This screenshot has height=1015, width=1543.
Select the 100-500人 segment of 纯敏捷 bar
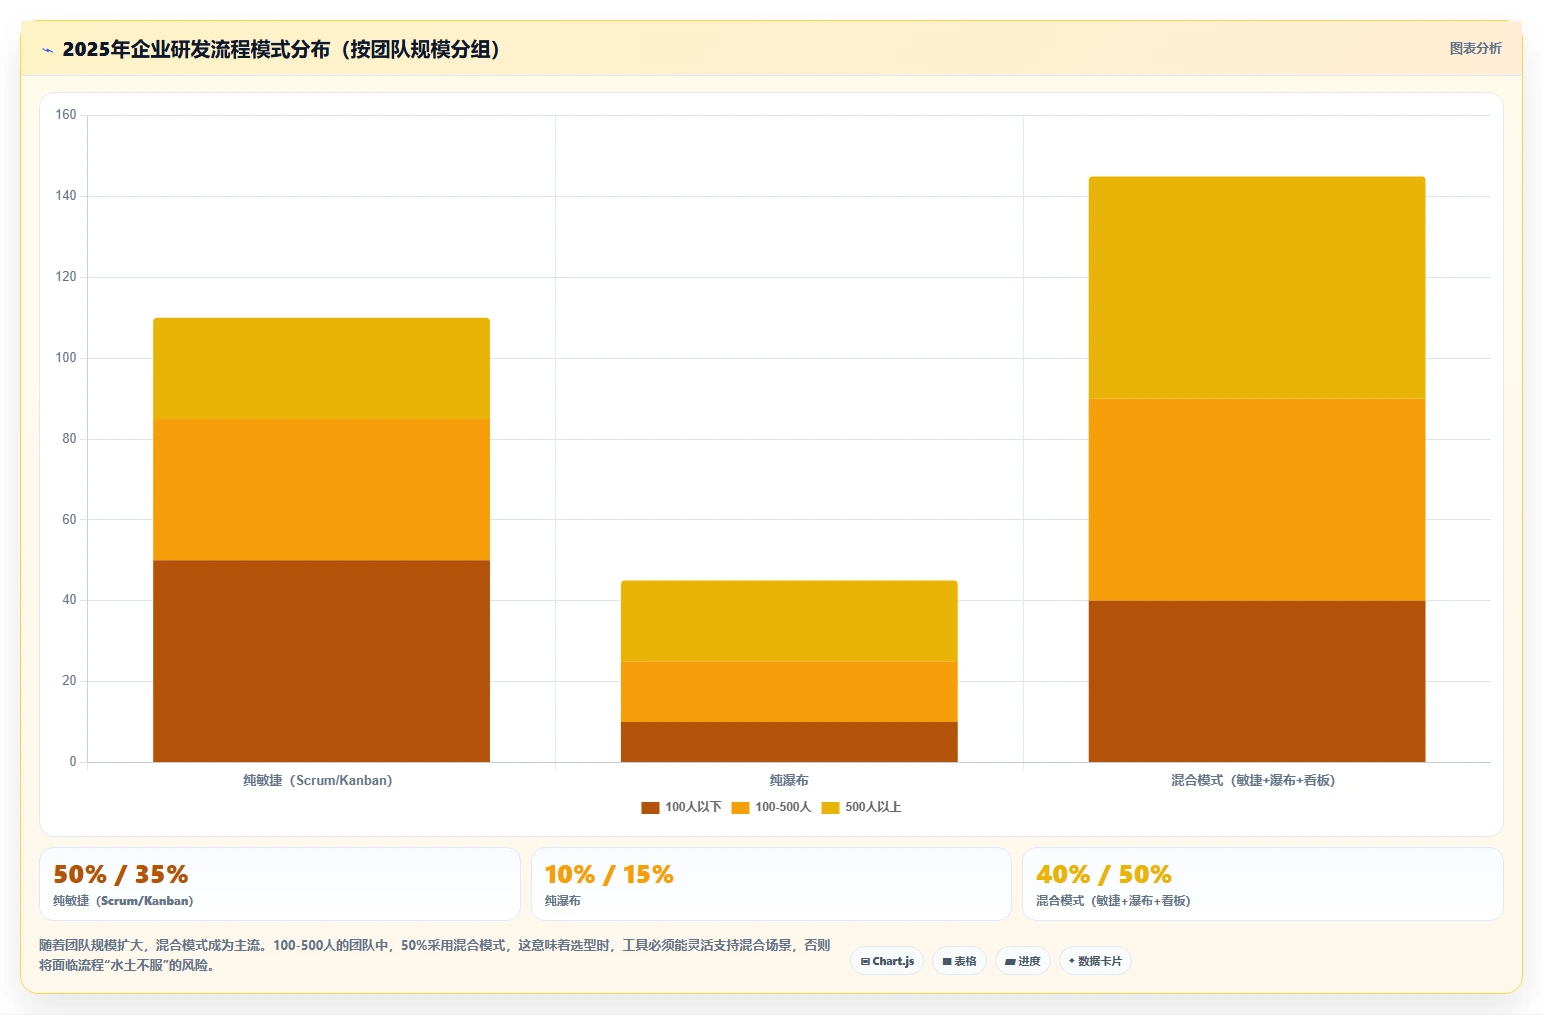tap(321, 489)
